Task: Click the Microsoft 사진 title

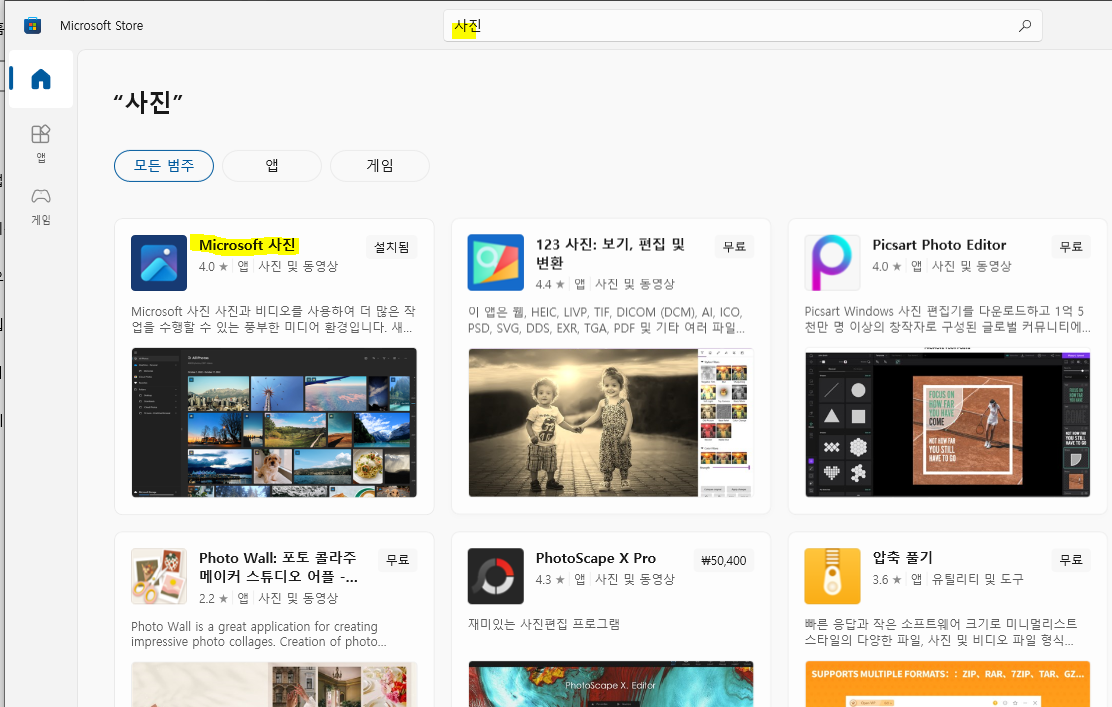Action: 247,245
